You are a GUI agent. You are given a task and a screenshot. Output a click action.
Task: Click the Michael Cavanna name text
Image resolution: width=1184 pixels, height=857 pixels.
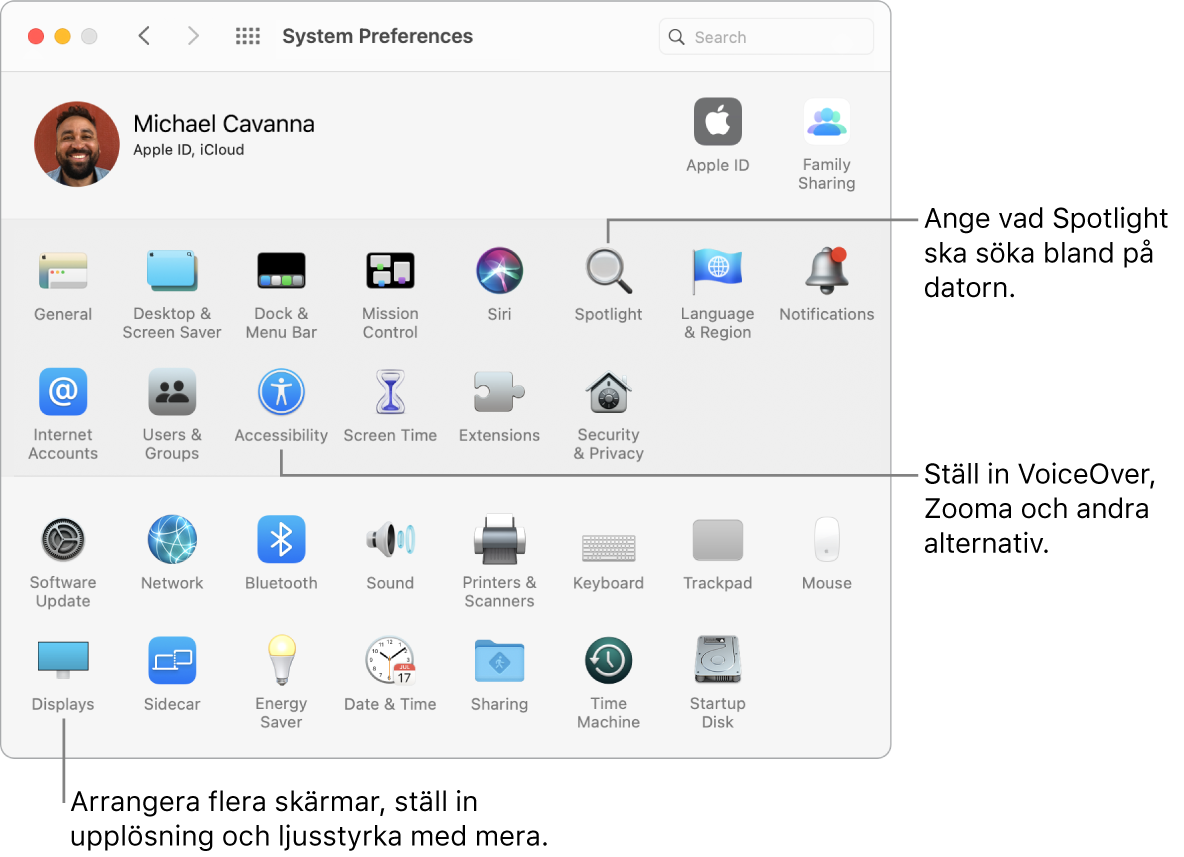coord(224,124)
